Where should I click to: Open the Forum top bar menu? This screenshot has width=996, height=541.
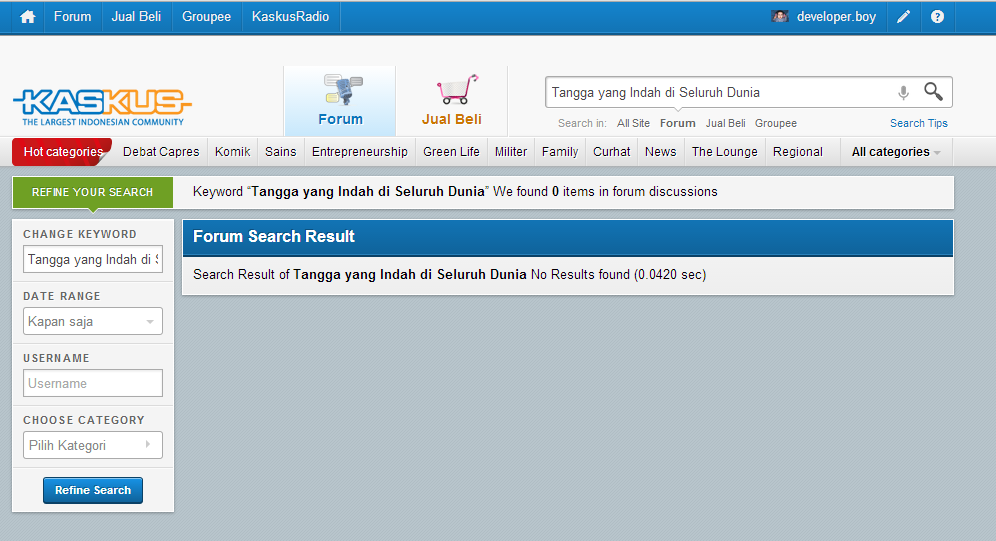(x=72, y=17)
